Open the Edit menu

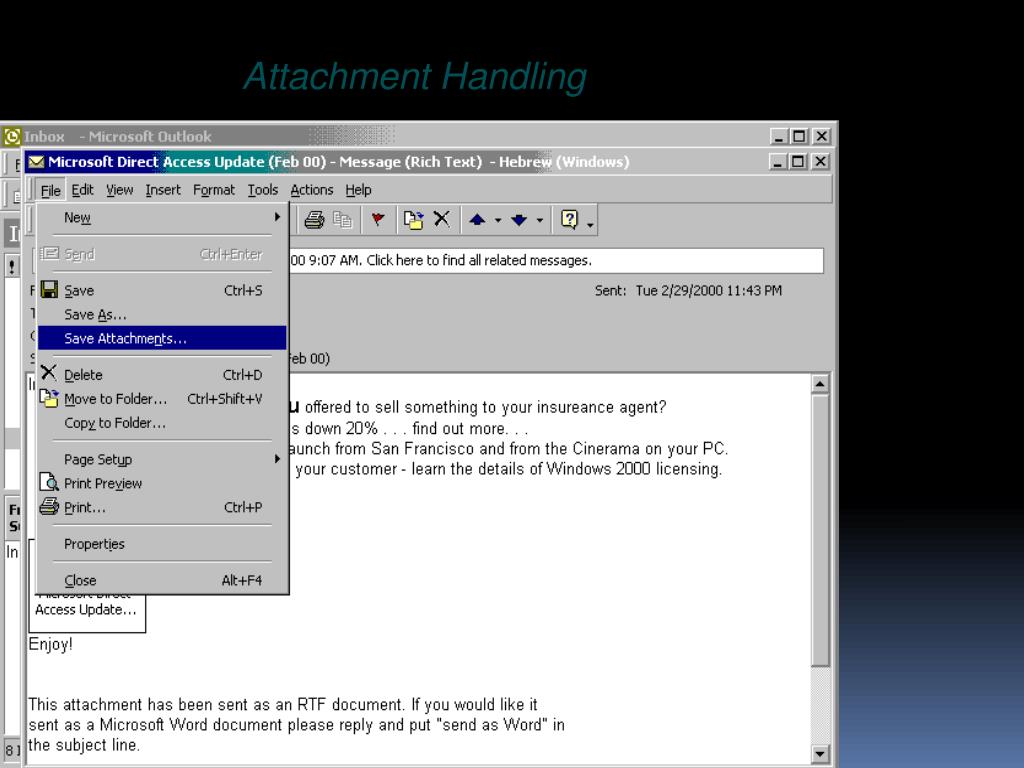[x=82, y=190]
